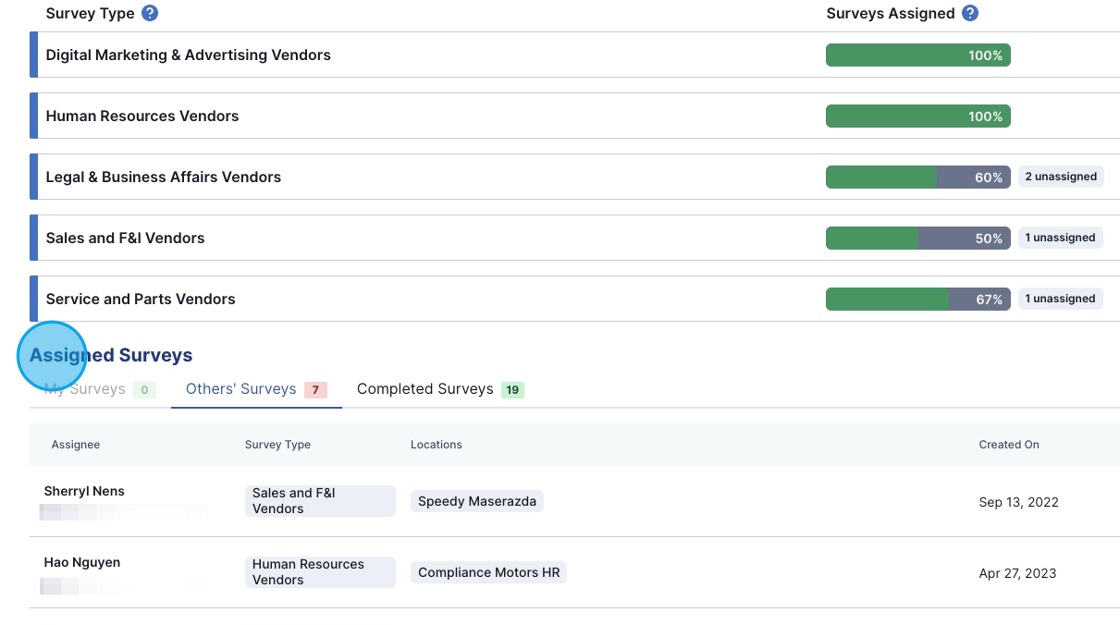Image resolution: width=1120 pixels, height=625 pixels.
Task: Click the Compliance Motors HR location tag
Action: pos(488,573)
